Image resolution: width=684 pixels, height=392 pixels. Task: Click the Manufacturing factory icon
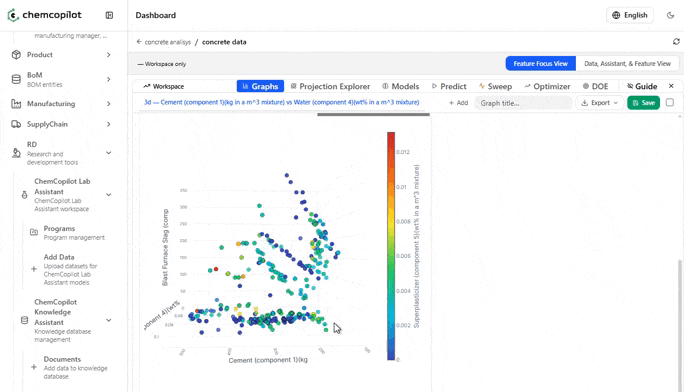coord(16,104)
